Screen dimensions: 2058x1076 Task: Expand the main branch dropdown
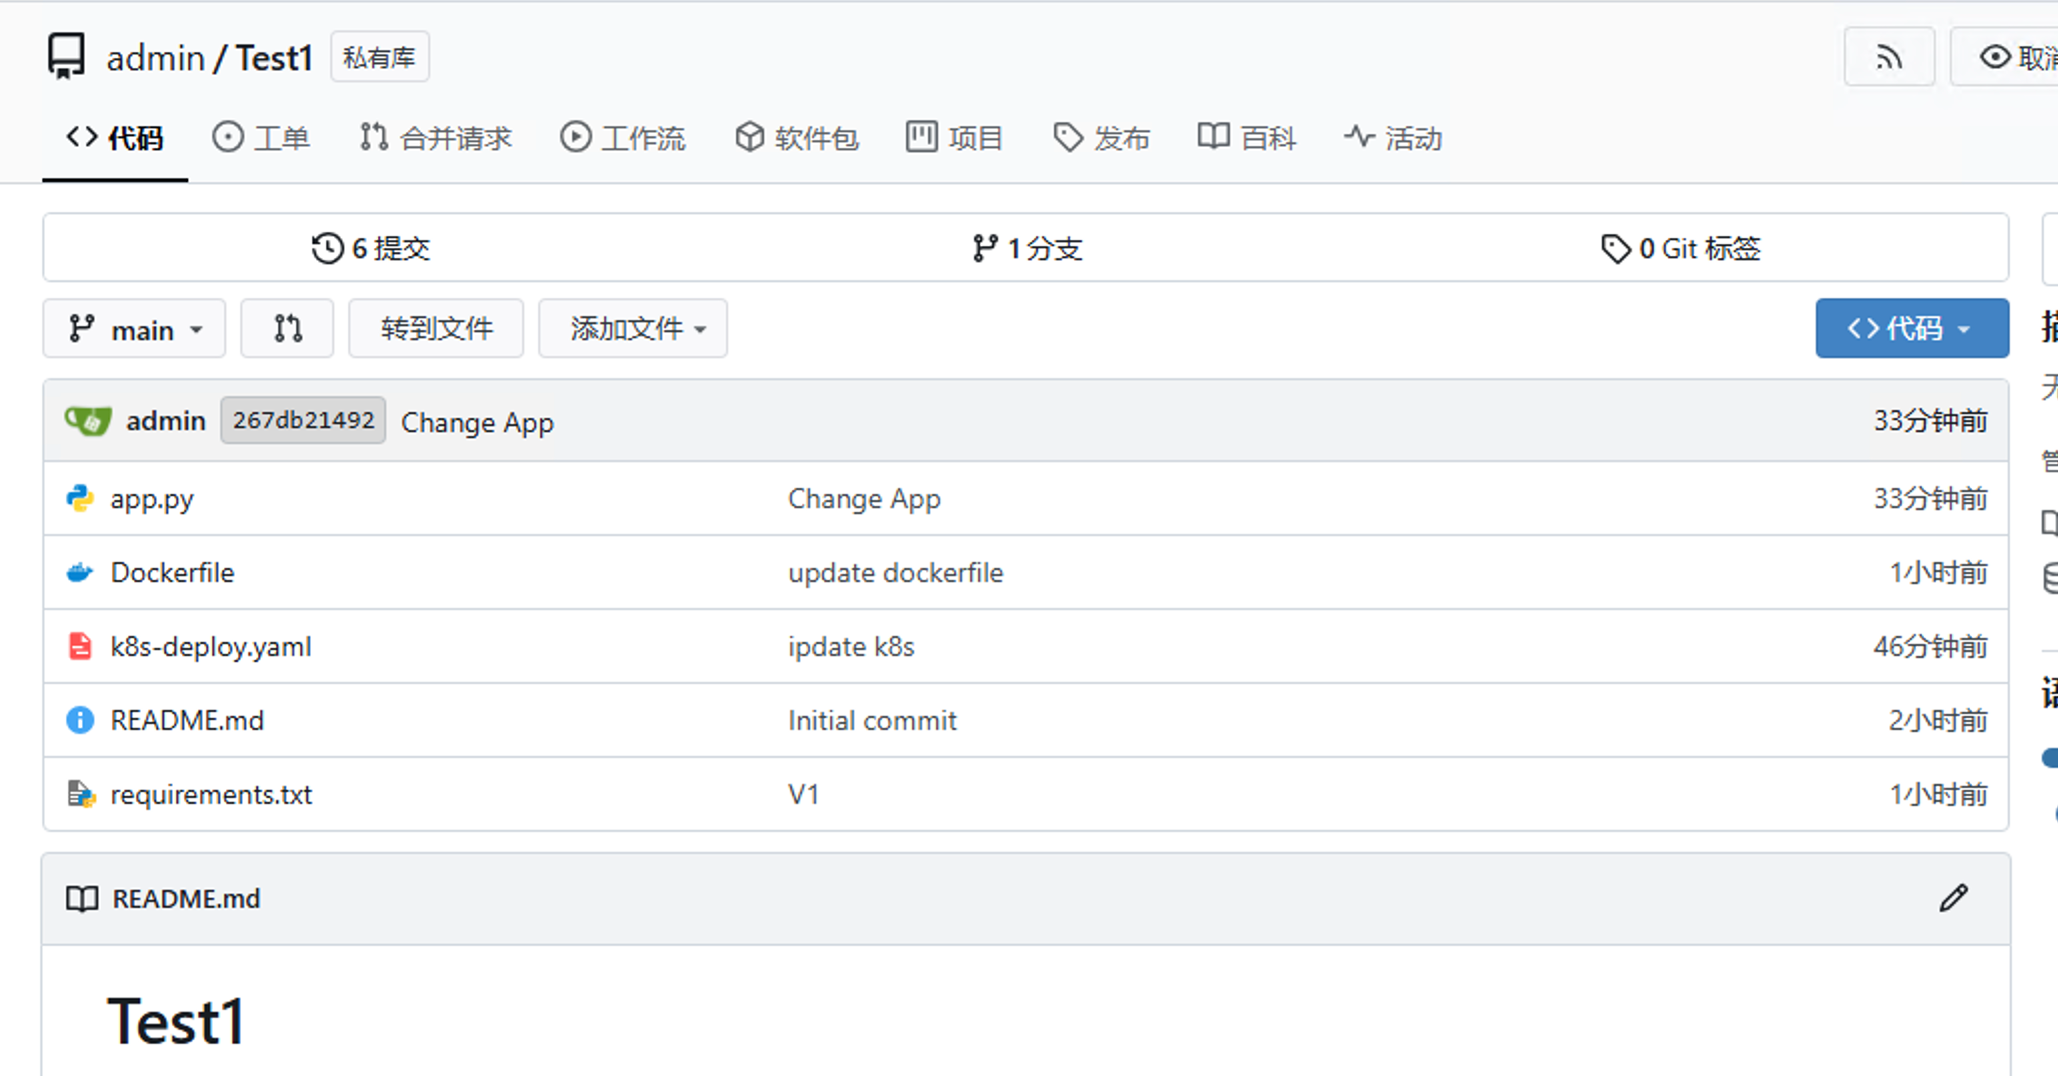pos(134,329)
